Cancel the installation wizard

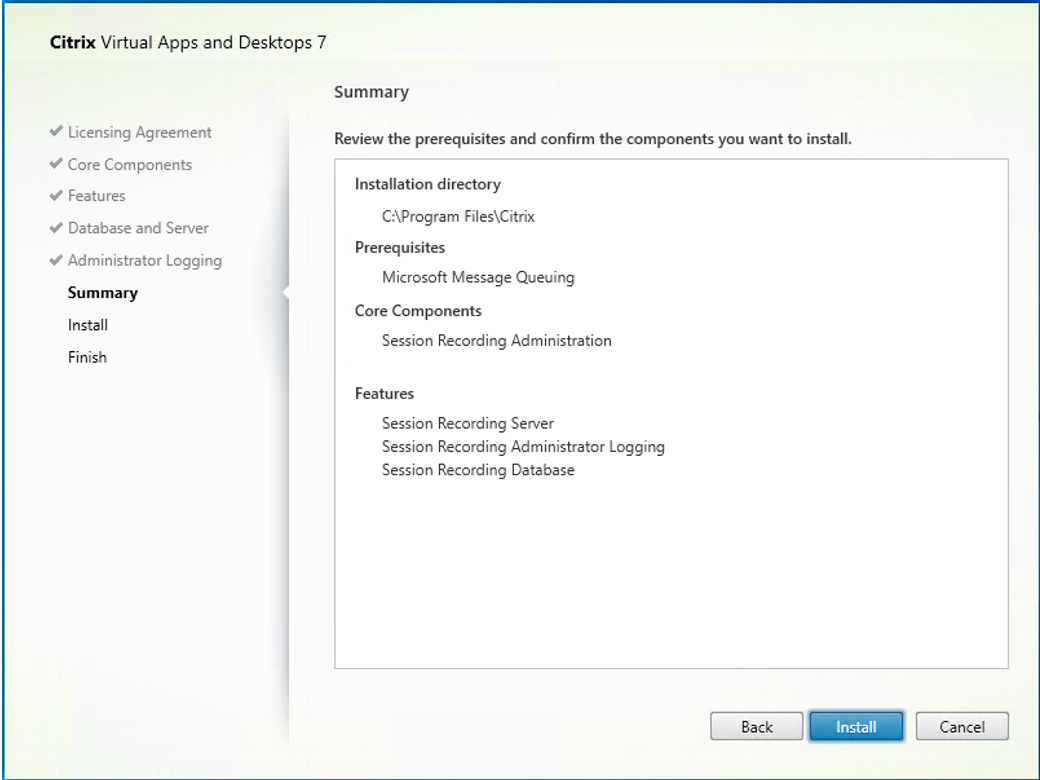(961, 727)
